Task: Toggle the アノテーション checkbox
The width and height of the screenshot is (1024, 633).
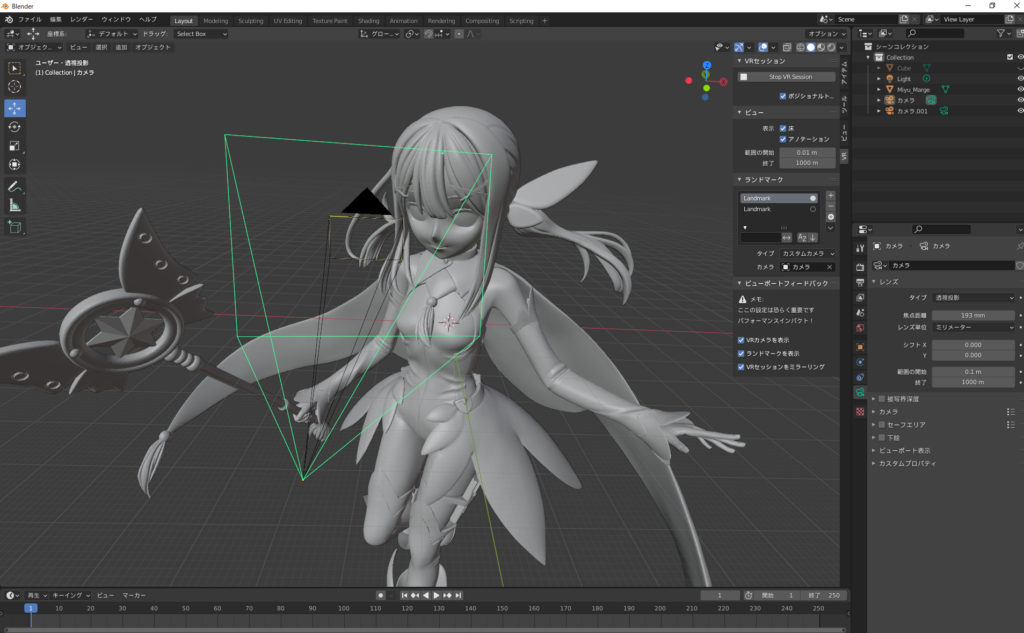Action: pos(783,139)
